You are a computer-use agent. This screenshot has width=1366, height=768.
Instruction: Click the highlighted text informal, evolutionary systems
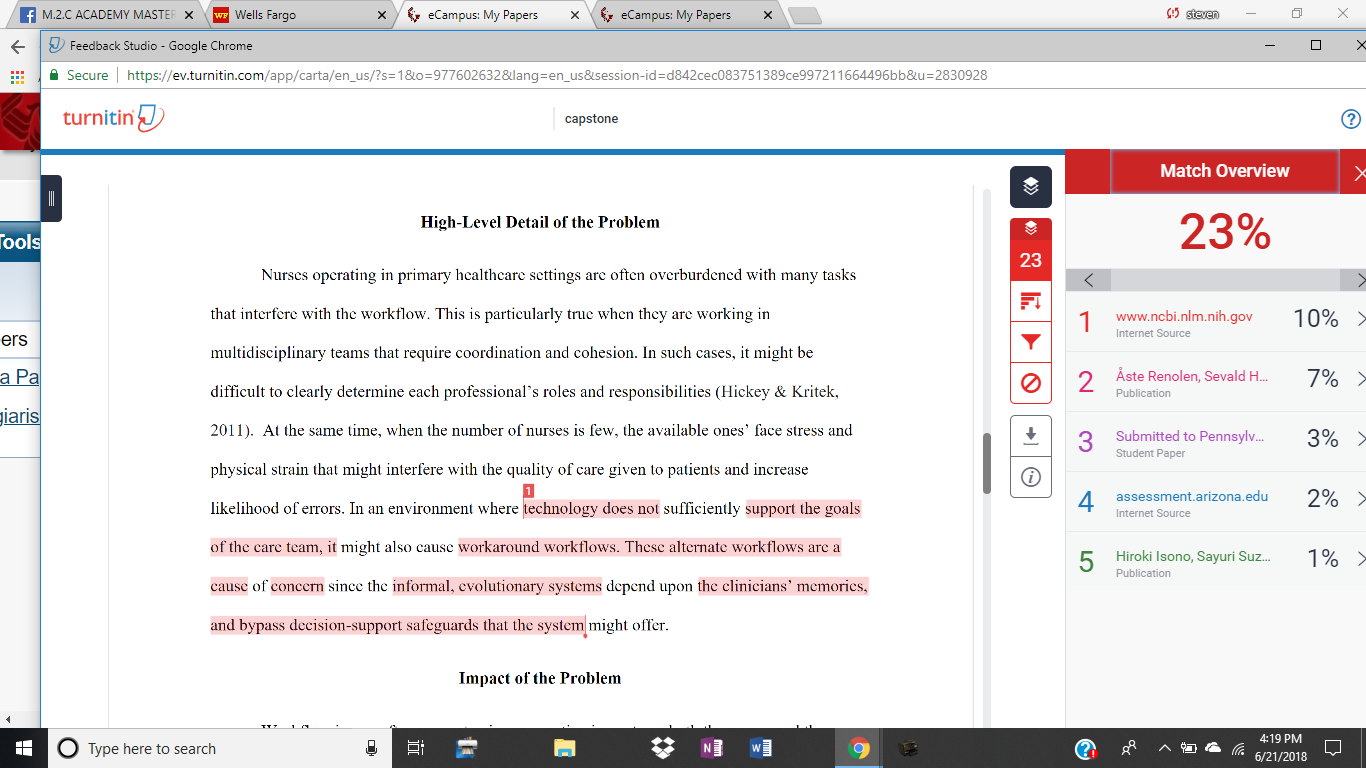(497, 586)
